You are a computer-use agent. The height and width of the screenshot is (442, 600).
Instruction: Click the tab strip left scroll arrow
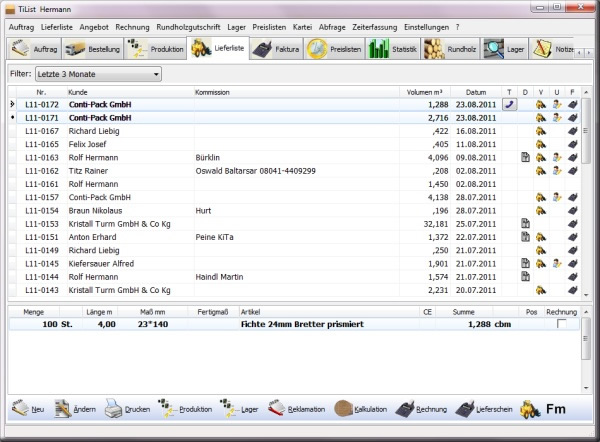[x=580, y=53]
